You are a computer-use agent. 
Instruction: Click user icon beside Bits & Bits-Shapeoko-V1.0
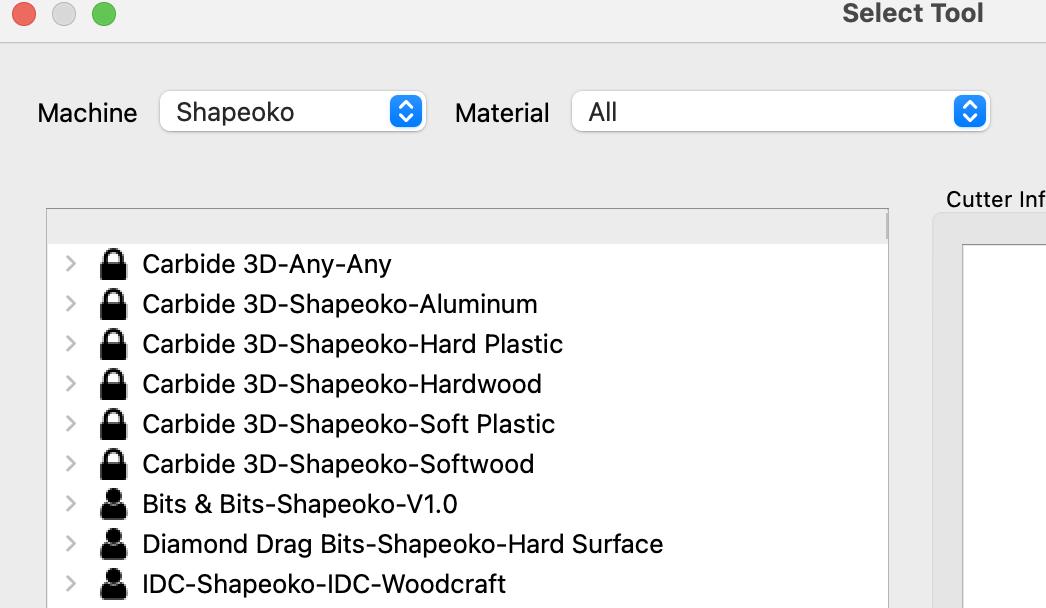113,505
